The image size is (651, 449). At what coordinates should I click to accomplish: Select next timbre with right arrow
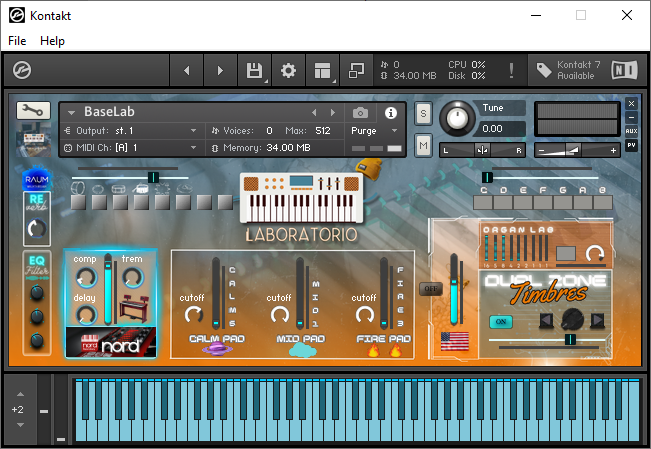(597, 320)
